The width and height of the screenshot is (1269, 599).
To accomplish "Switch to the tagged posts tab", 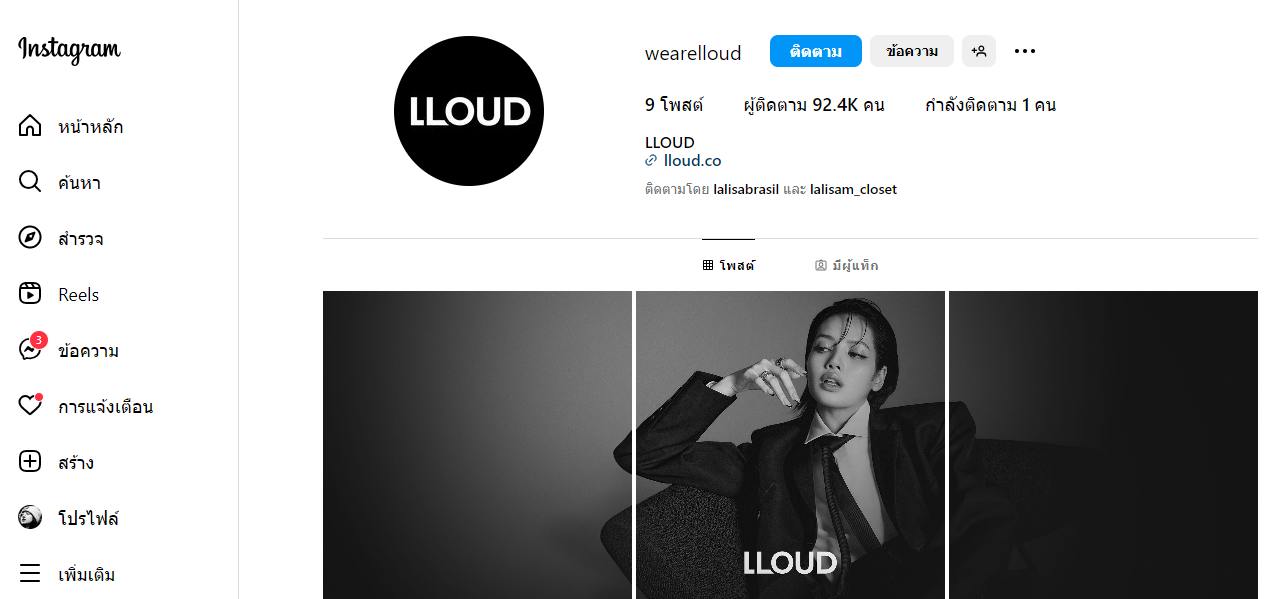I will coord(847,265).
